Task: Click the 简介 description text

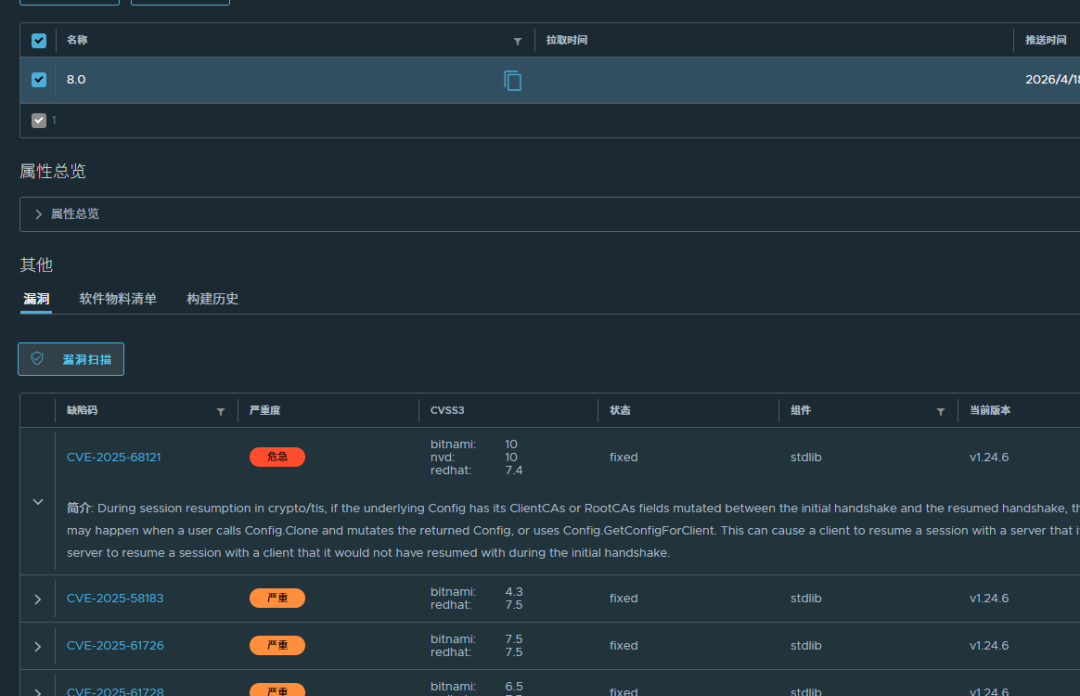Action: click(x=573, y=531)
